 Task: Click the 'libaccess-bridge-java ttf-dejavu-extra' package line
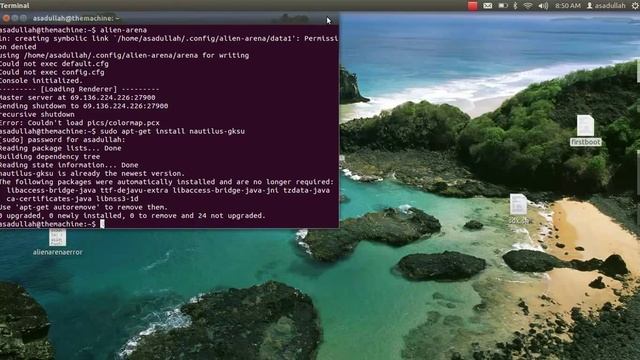(x=168, y=190)
